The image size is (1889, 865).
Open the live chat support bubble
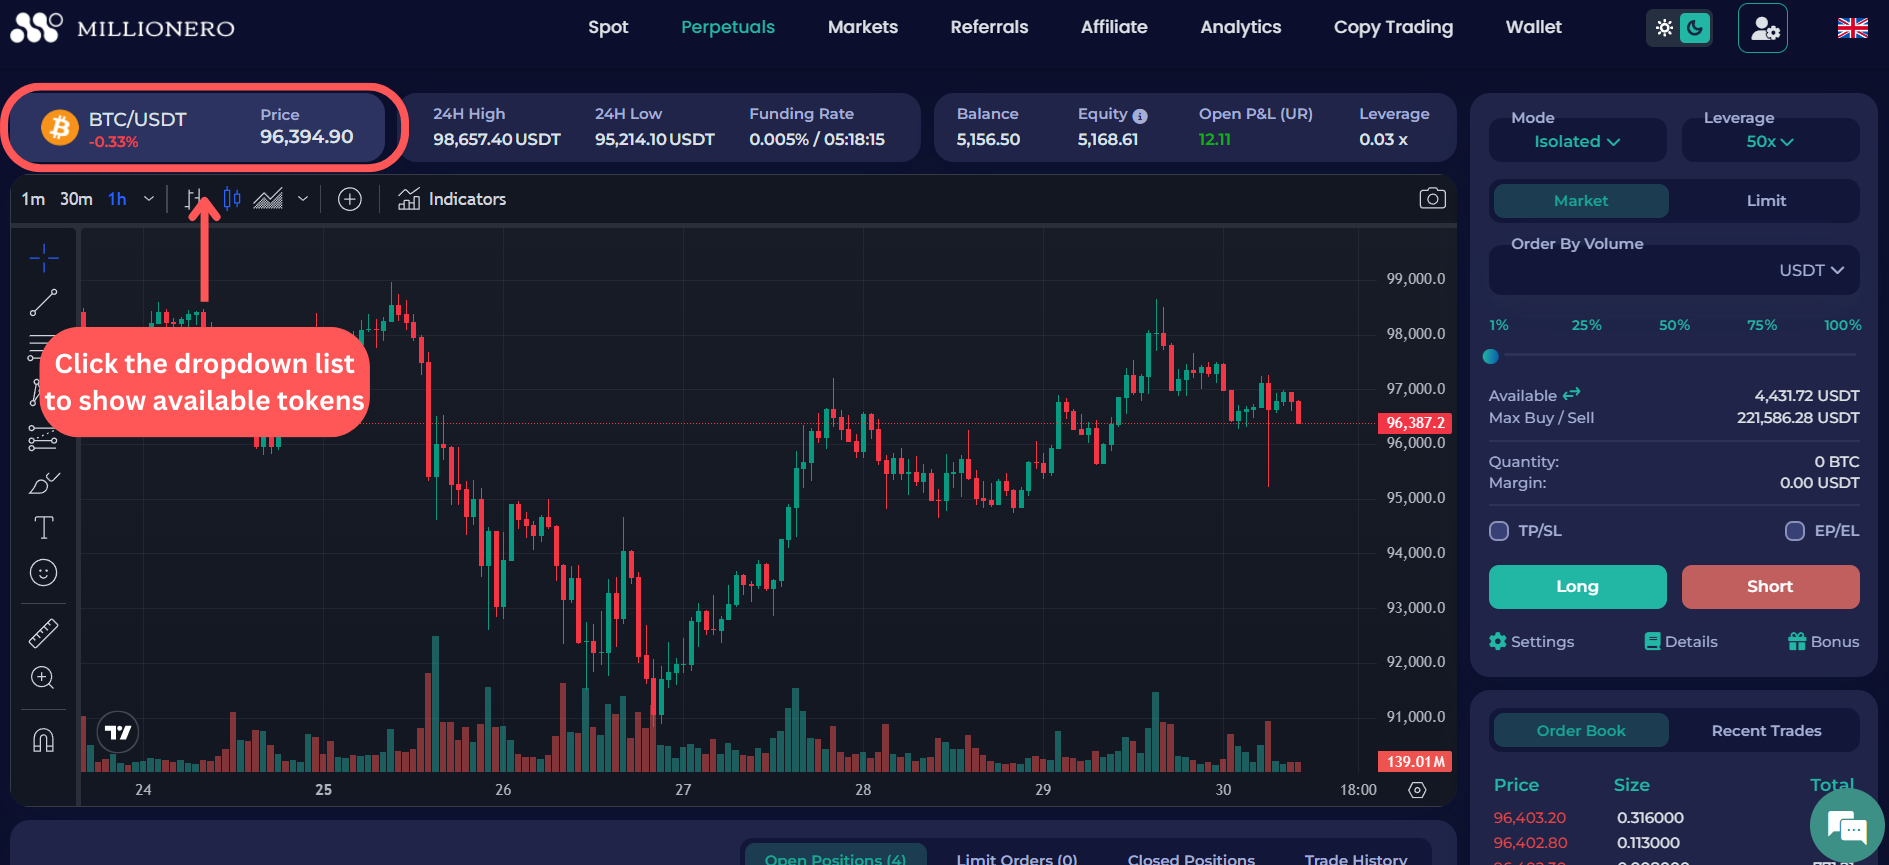(x=1846, y=827)
